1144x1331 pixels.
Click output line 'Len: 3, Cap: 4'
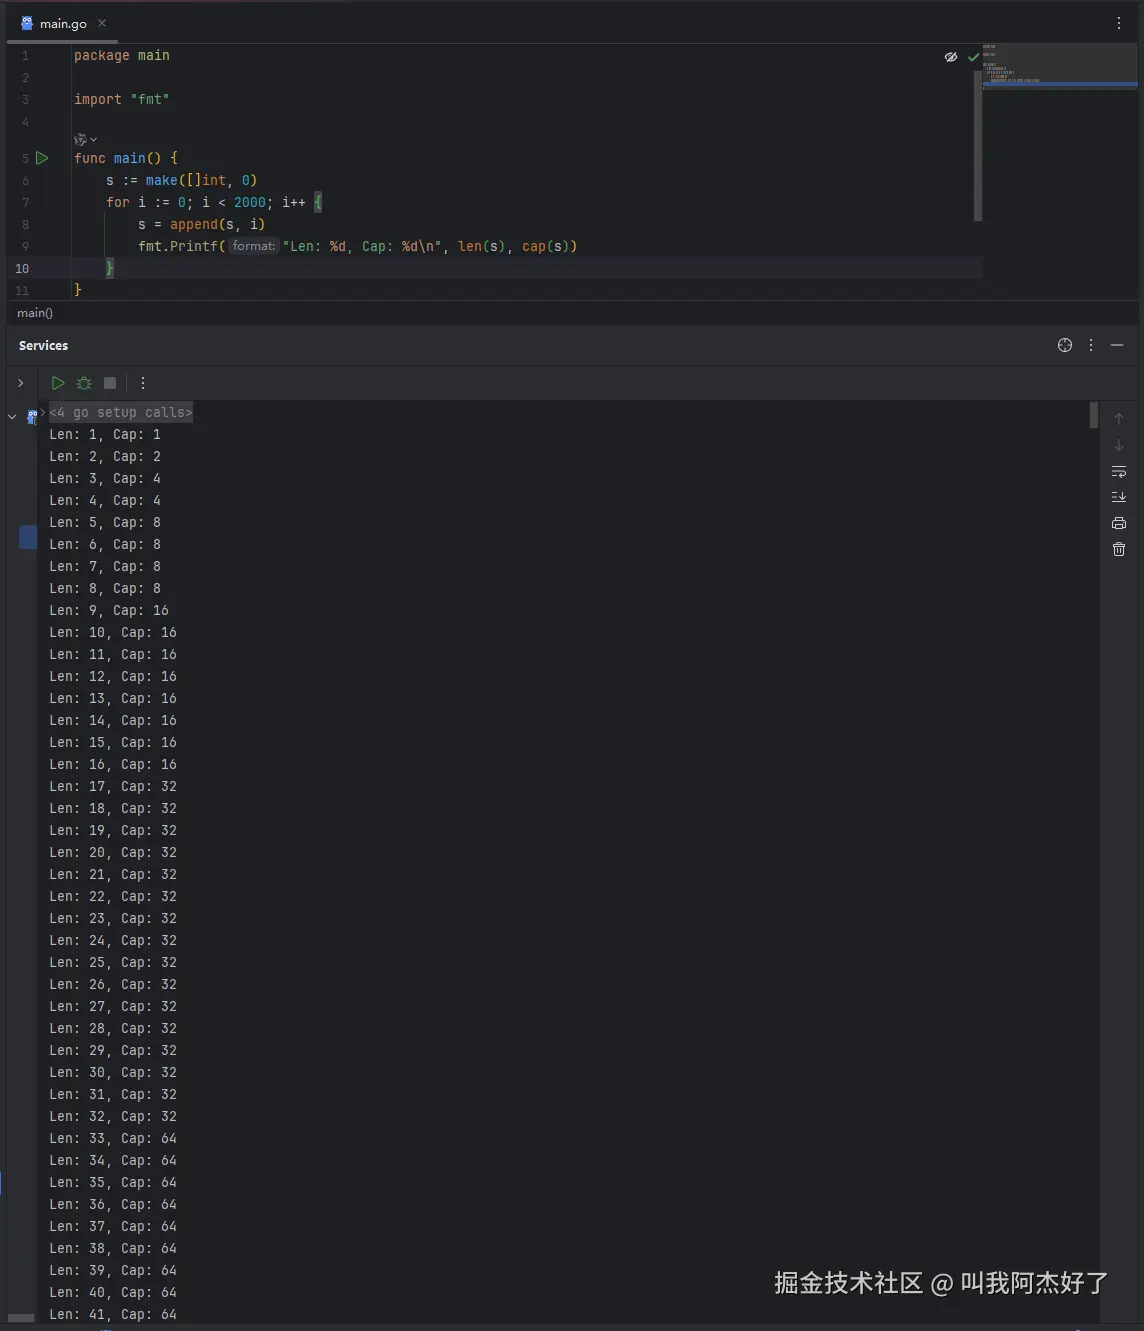coord(105,478)
